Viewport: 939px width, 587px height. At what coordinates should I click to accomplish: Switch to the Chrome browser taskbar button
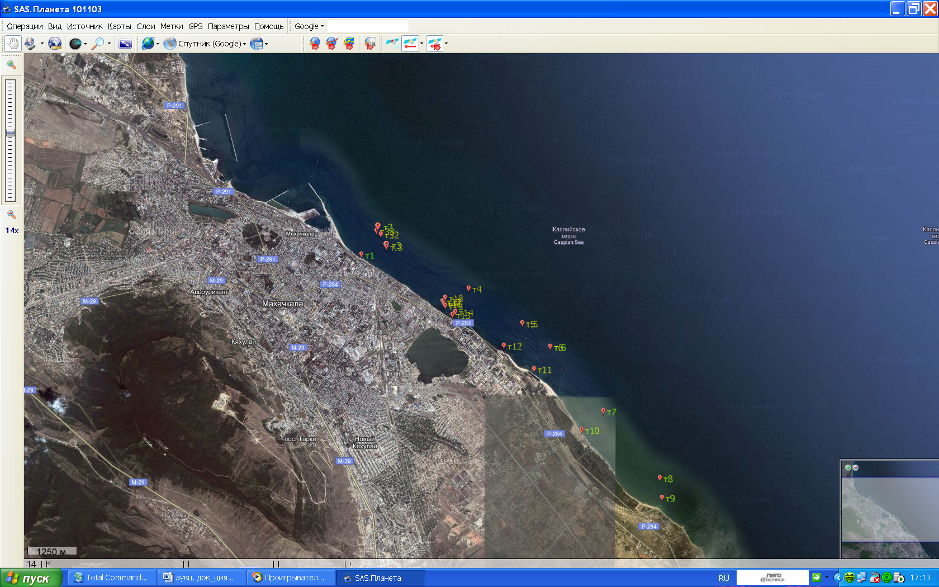coord(291,578)
